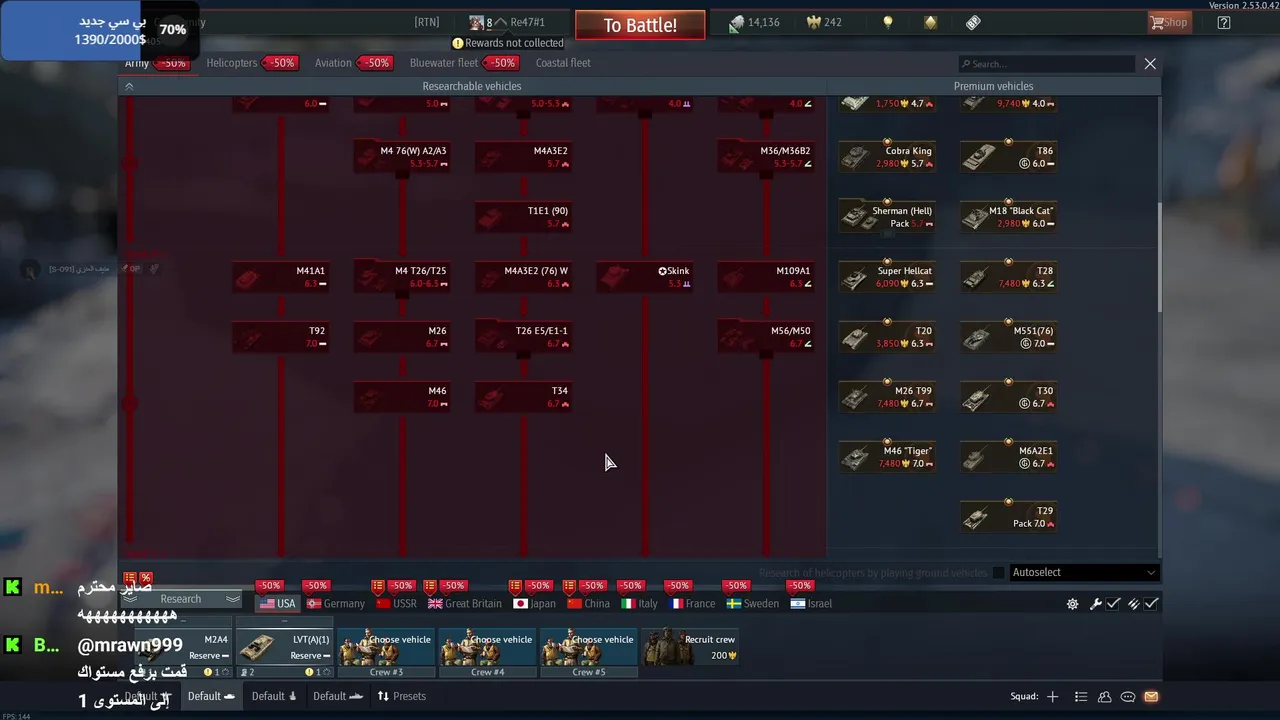Add squad member with plus icon
Image resolution: width=1280 pixels, height=720 pixels.
coord(1052,697)
